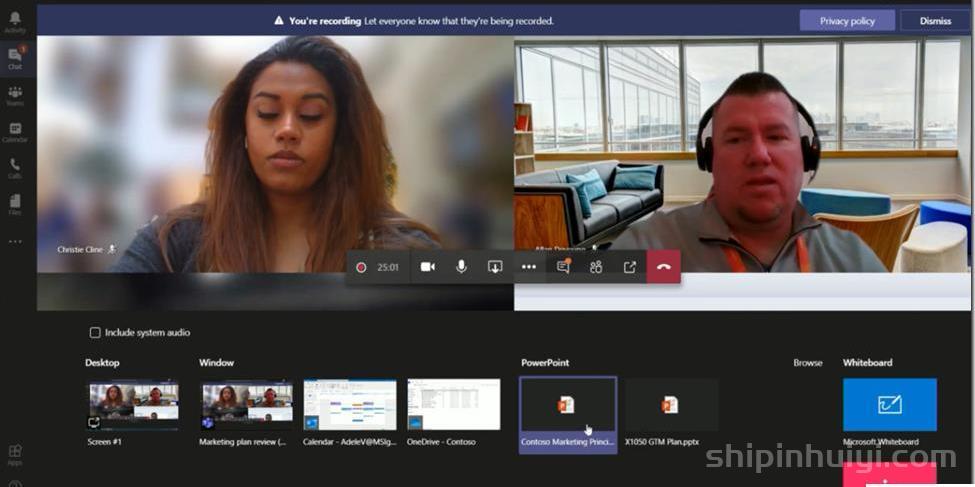The height and width of the screenshot is (487, 975).
Task: Open More actions in the call toolbar
Action: coord(529,267)
